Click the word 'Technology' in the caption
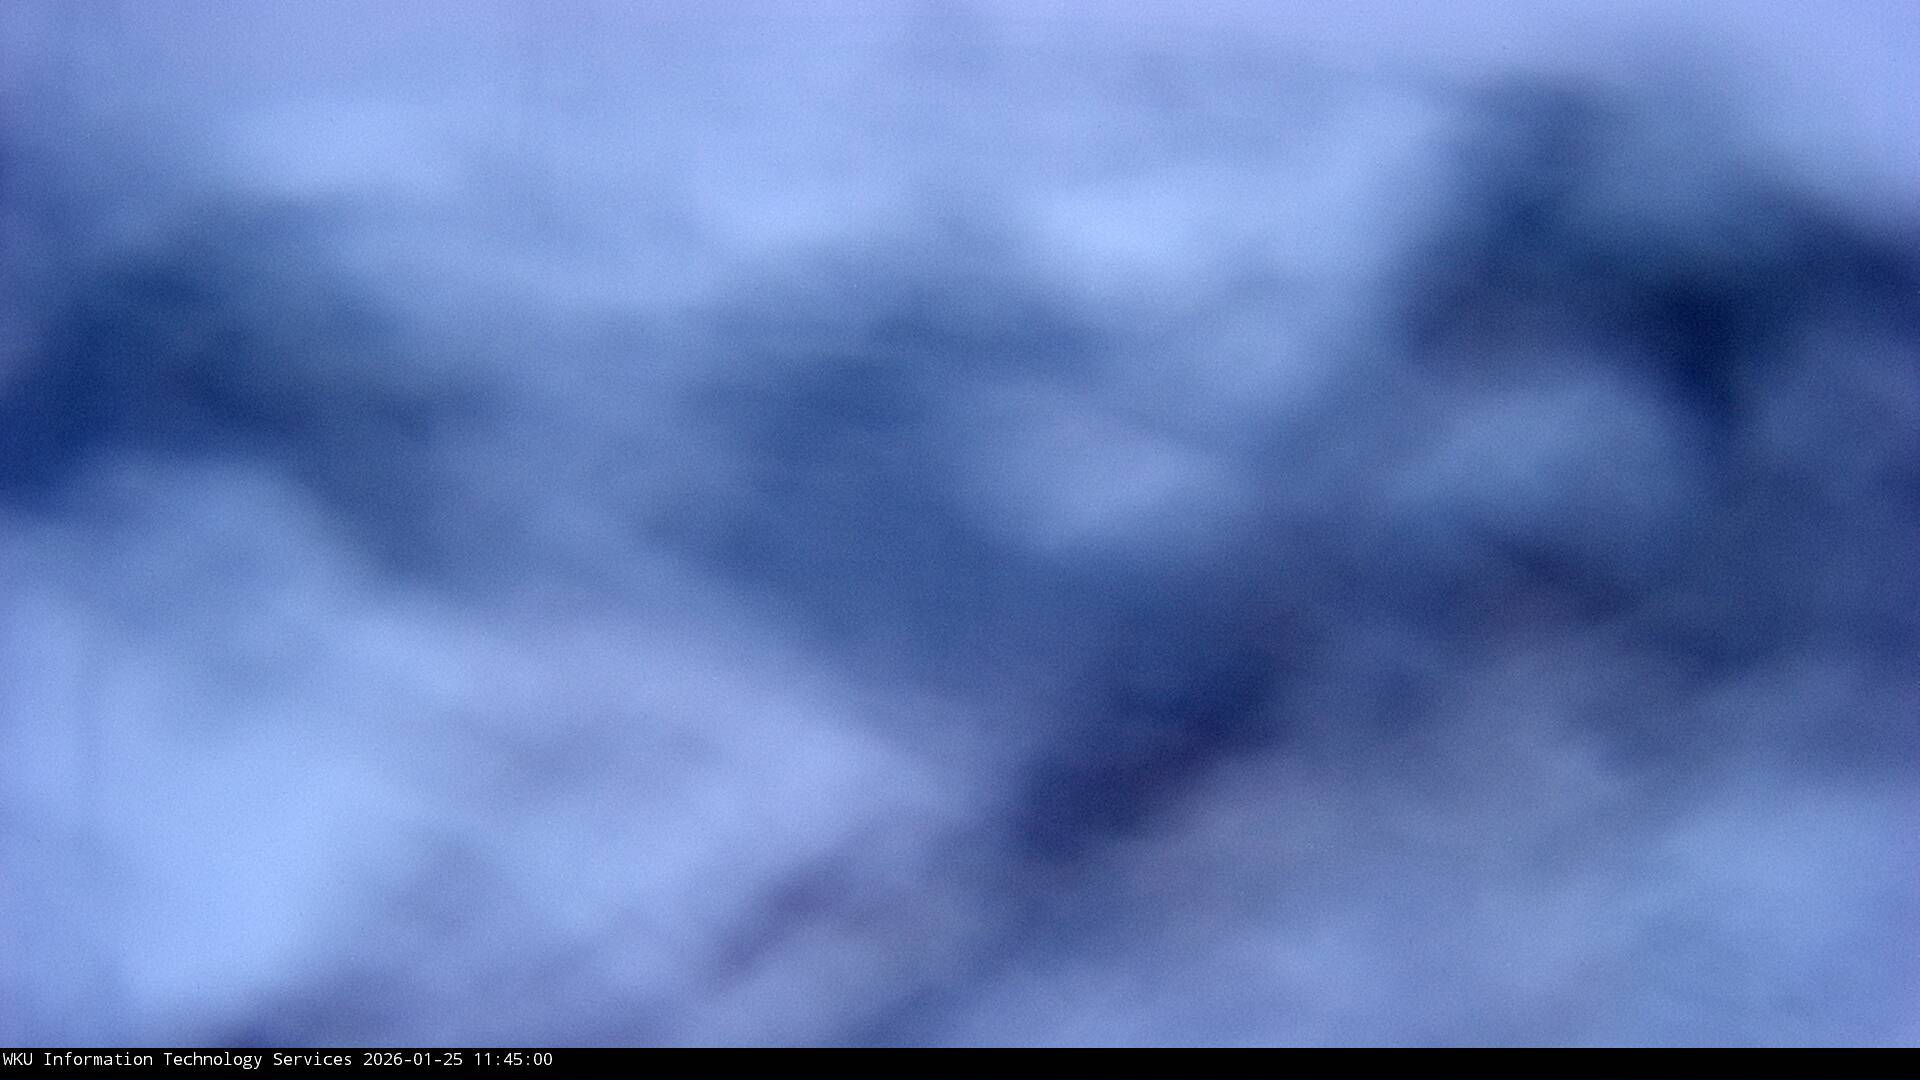This screenshot has height=1080, width=1920. pos(212,1060)
